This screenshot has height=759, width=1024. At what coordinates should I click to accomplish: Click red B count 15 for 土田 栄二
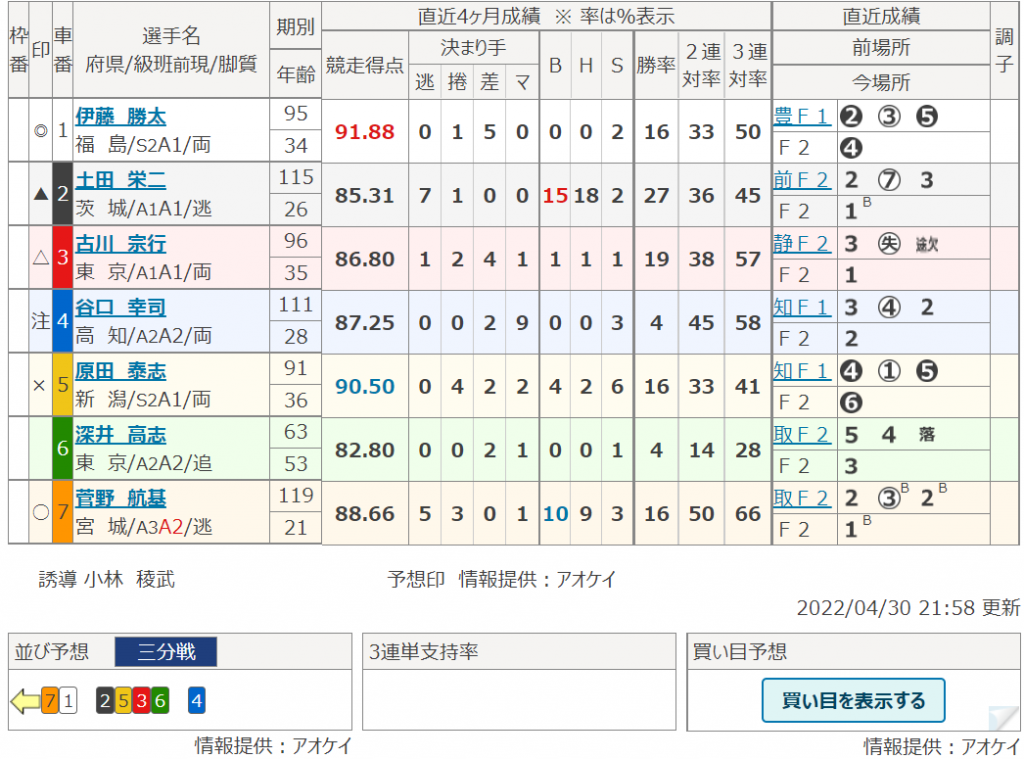click(x=555, y=195)
